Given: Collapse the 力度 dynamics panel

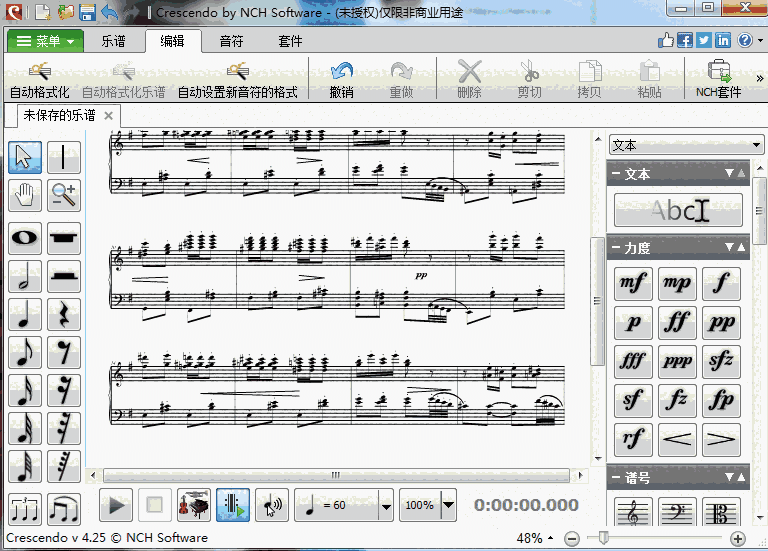Looking at the screenshot, I should (616, 247).
